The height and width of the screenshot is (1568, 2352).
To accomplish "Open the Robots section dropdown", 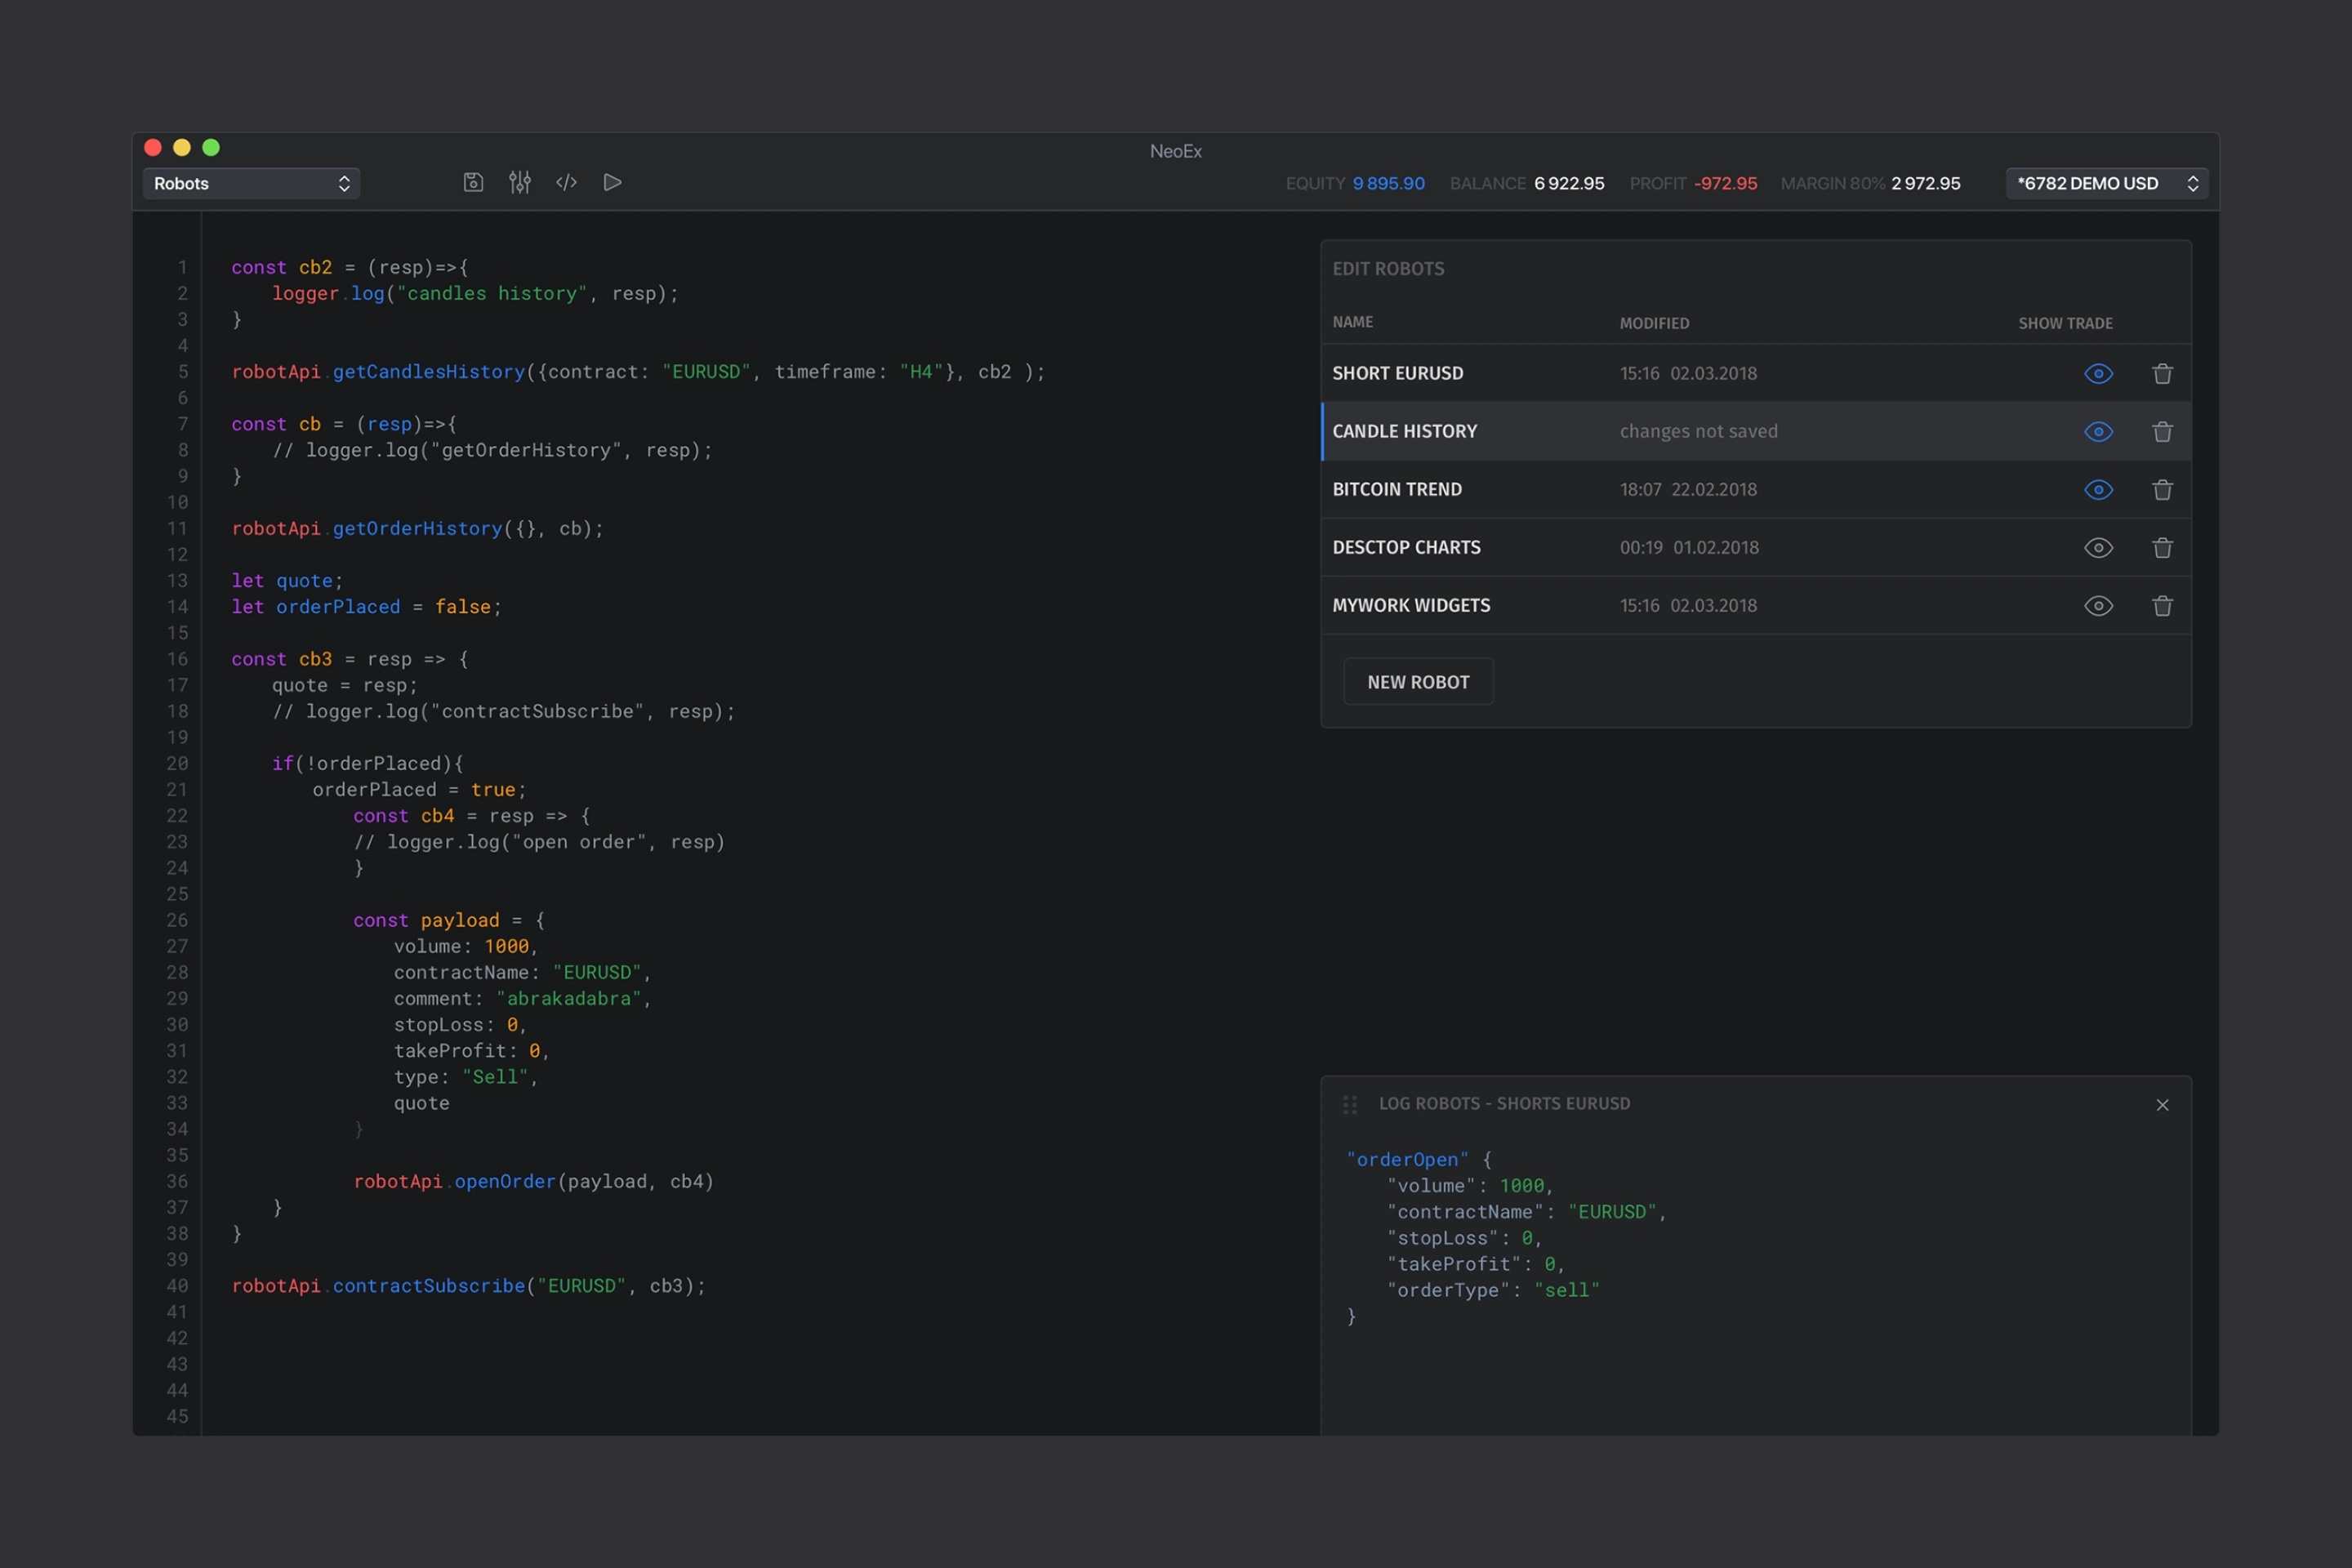I will pos(251,183).
